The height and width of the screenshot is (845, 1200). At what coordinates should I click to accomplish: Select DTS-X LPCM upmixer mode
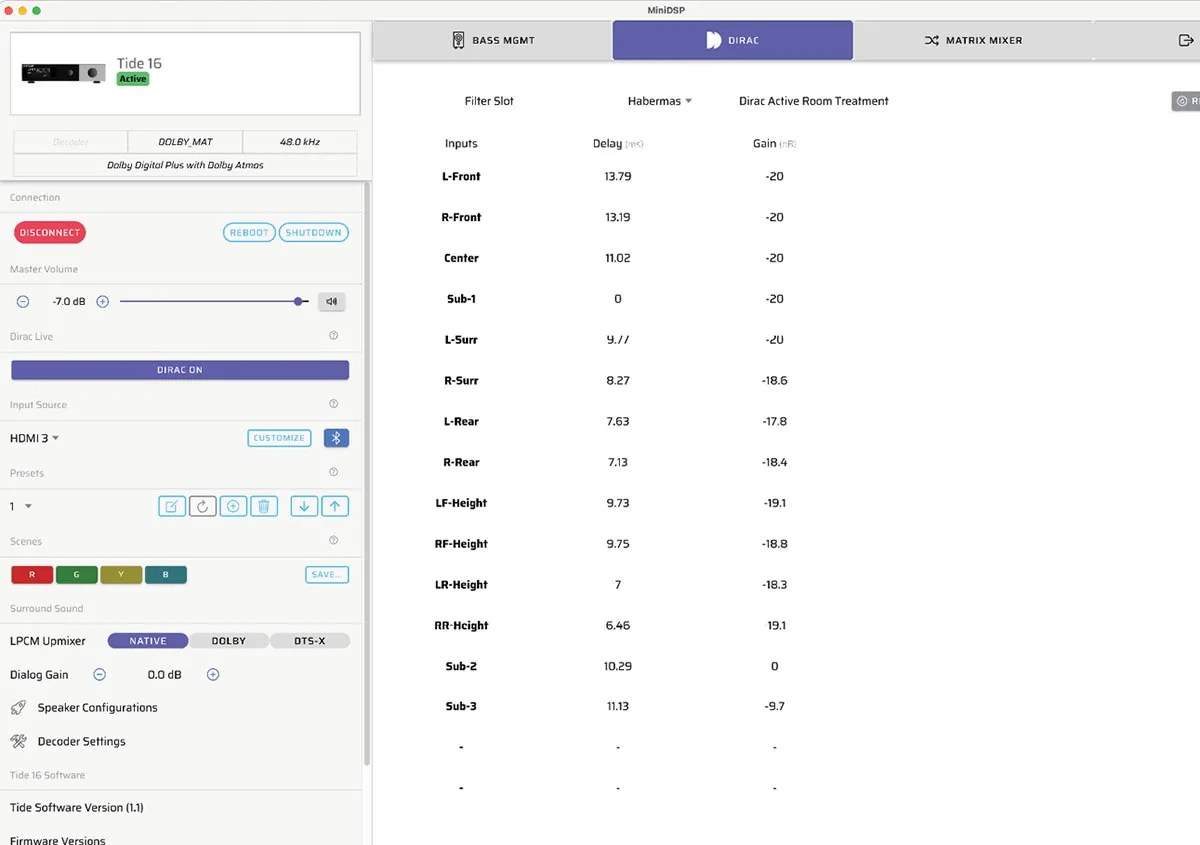(x=310, y=641)
